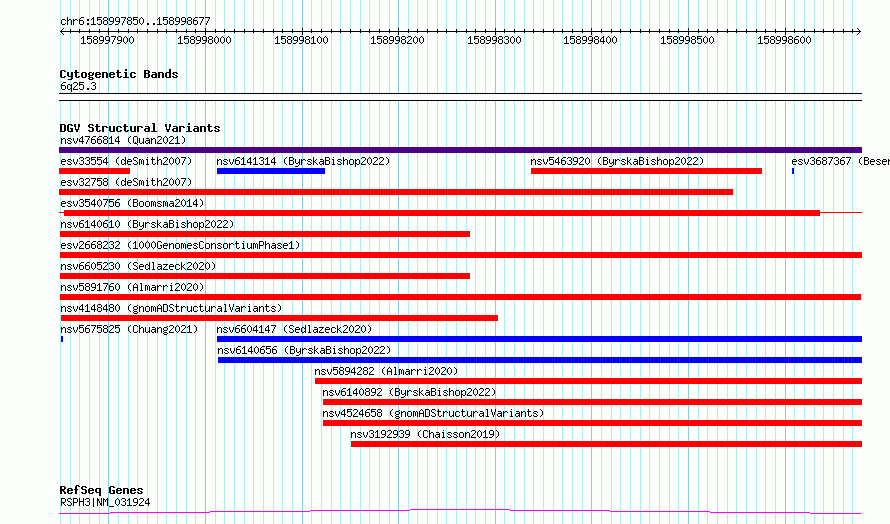The image size is (890, 524).
Task: Click the nsv4766814 (Quan2021) variant label
Action: point(123,140)
